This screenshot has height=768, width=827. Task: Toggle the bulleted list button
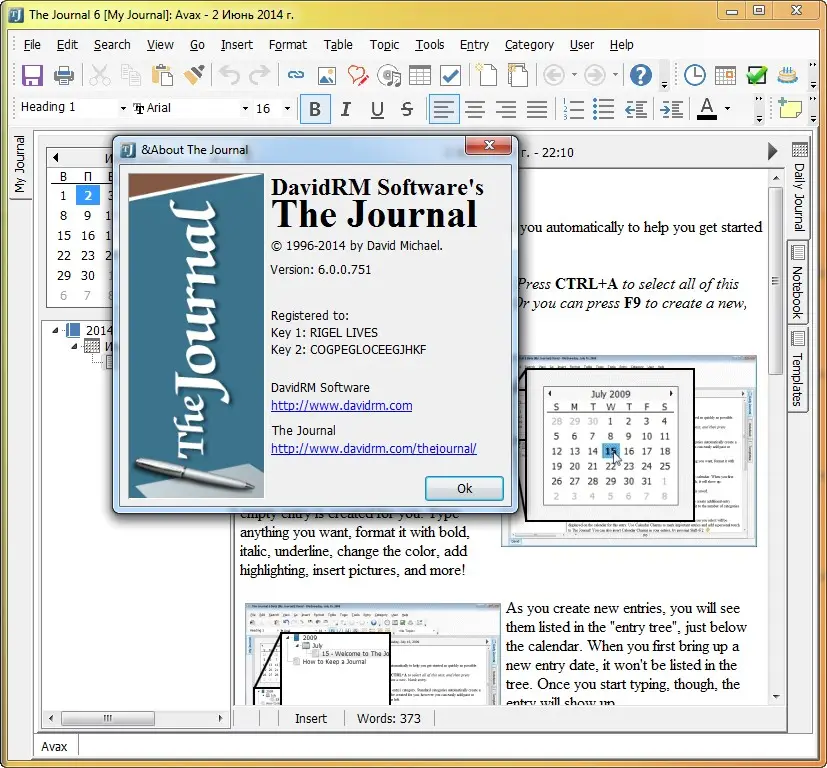point(603,109)
